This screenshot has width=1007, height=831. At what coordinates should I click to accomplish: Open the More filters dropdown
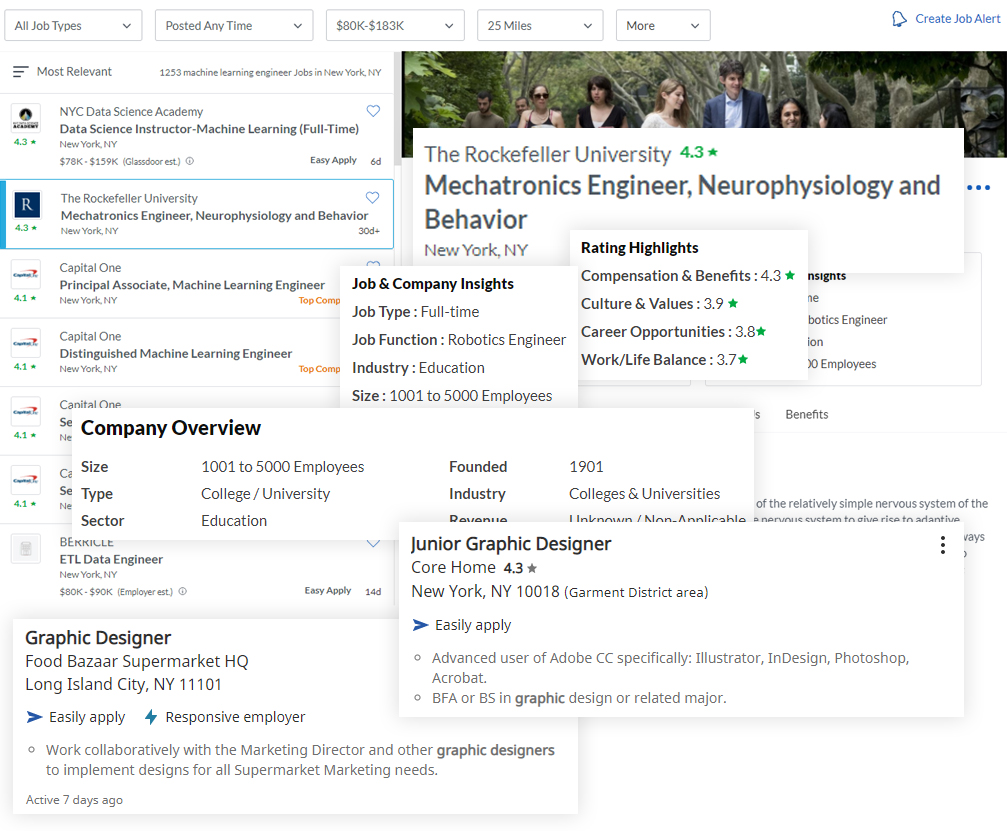pyautogui.click(x=663, y=26)
